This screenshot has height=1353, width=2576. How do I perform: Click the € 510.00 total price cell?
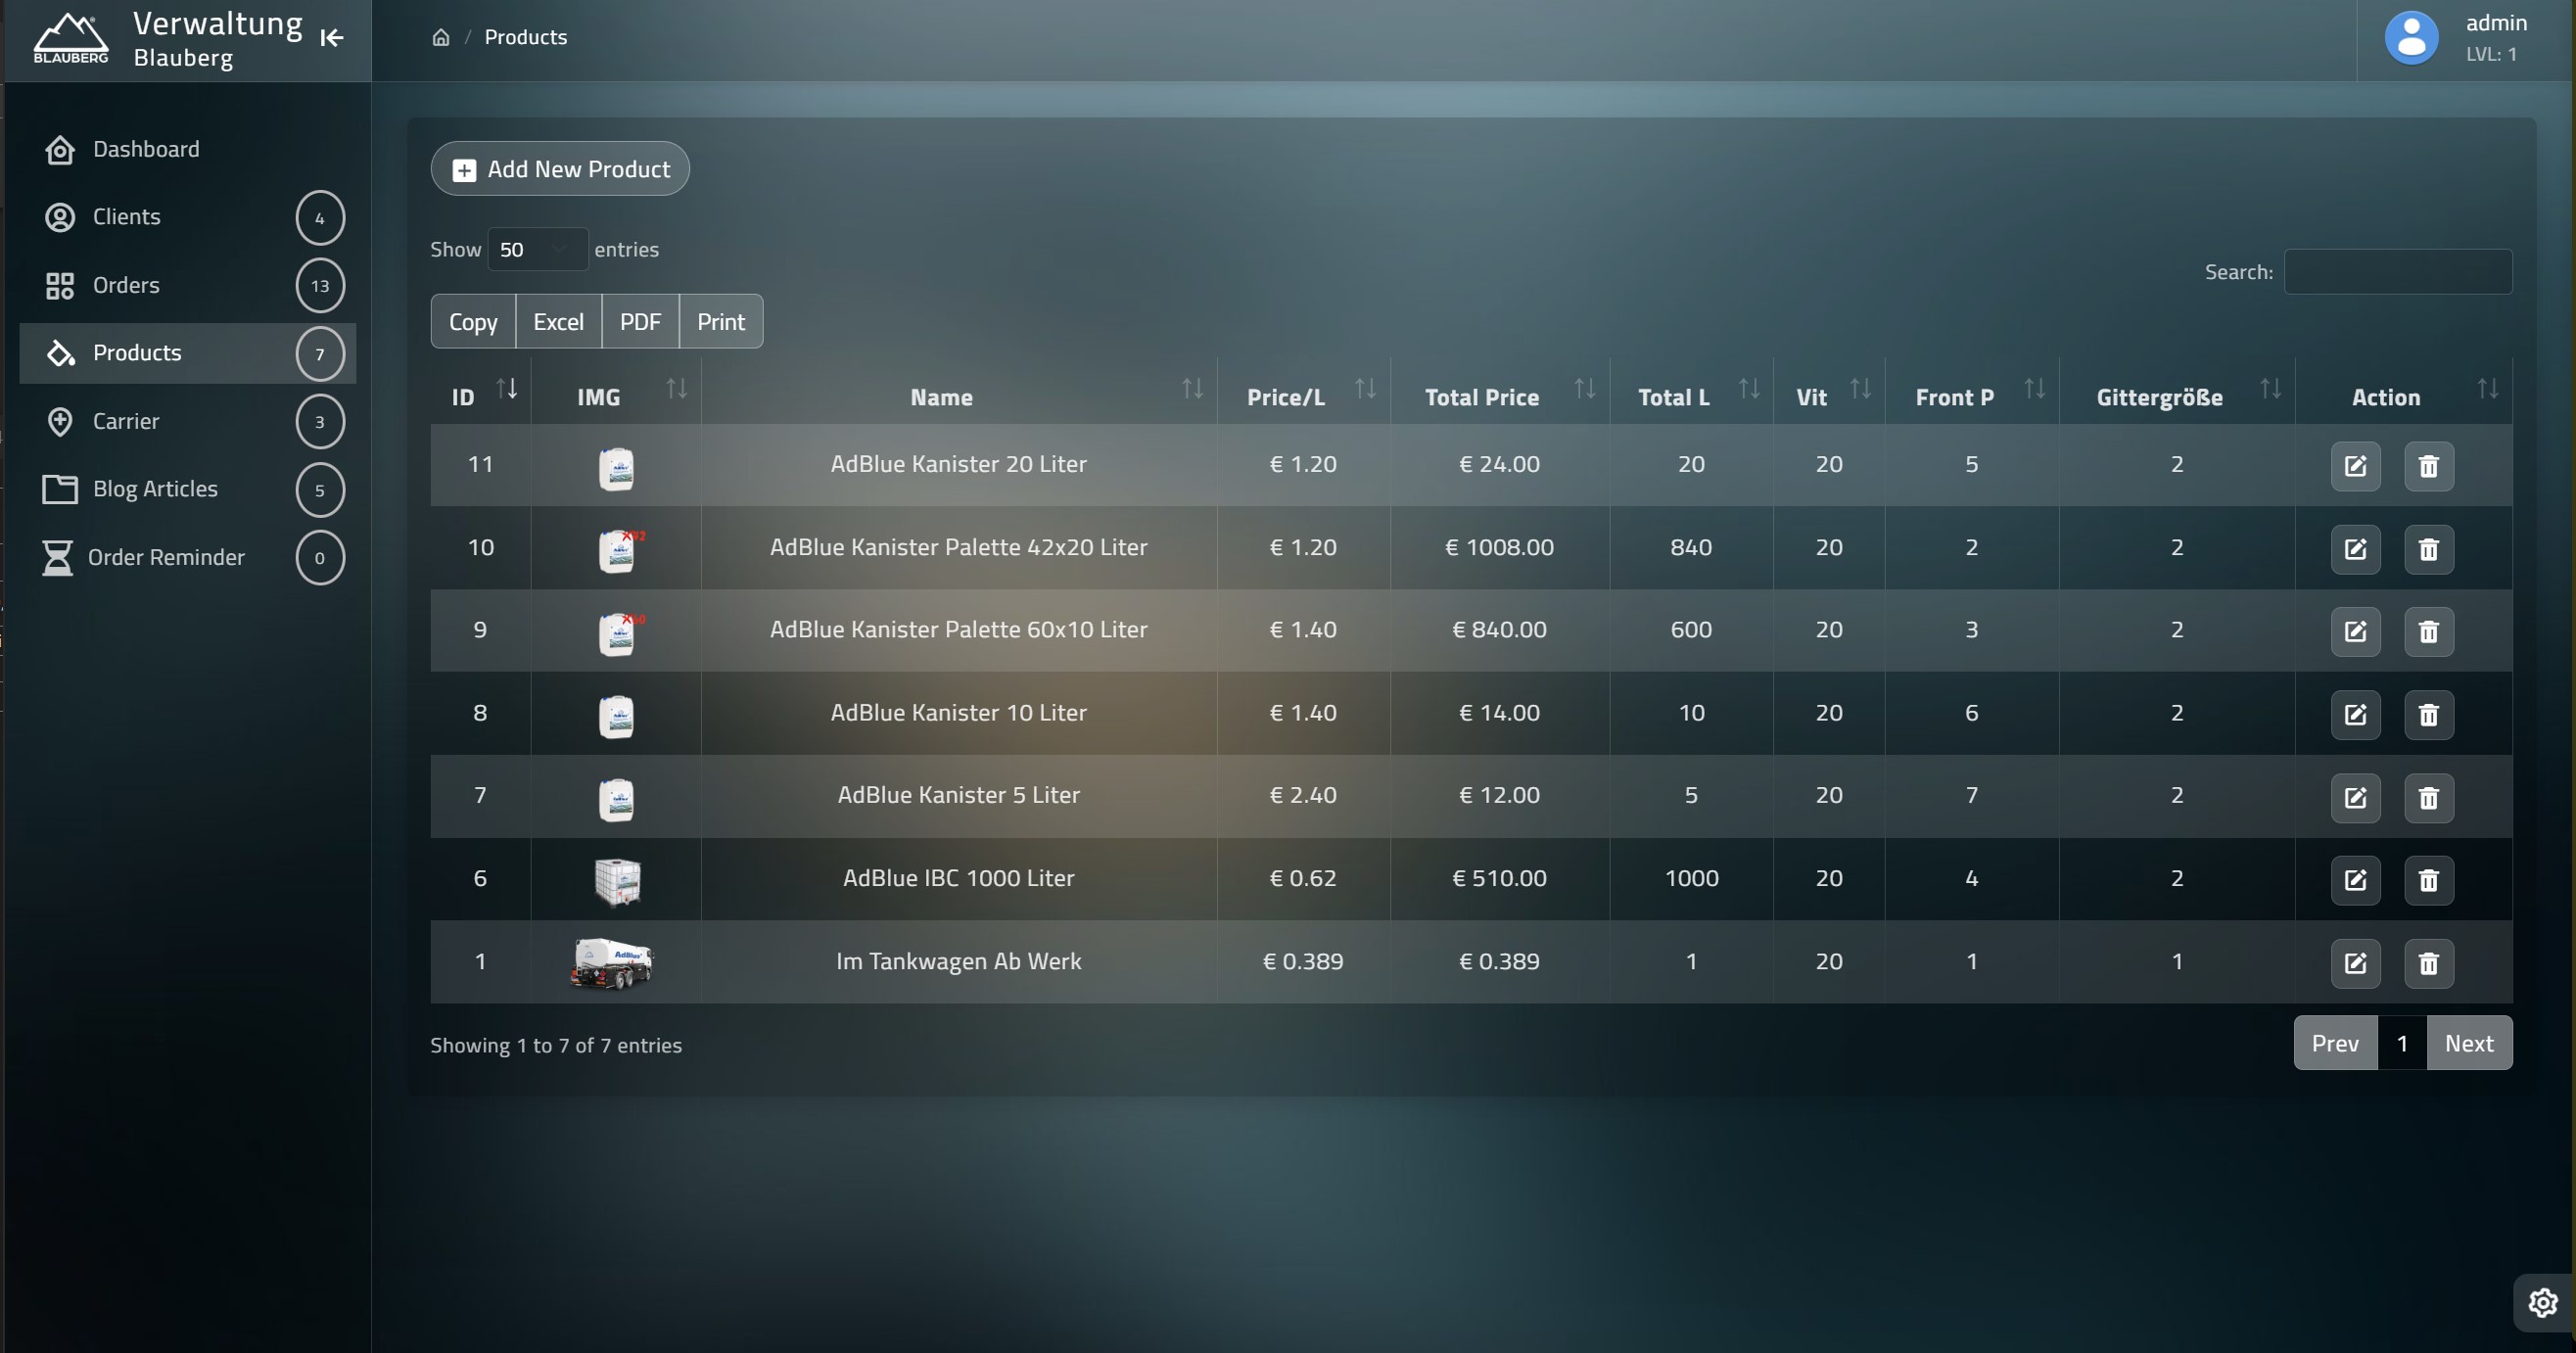point(1500,878)
